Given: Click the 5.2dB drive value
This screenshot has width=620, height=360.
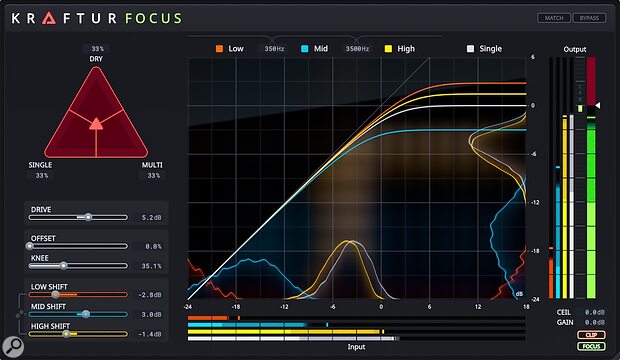Looking at the screenshot, I should pyautogui.click(x=151, y=218).
